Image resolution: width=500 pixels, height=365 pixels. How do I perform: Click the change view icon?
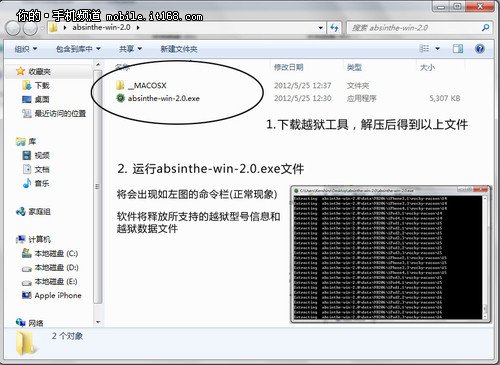424,49
